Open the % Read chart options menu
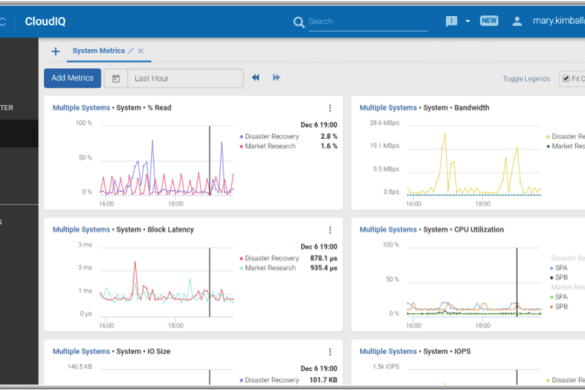 (330, 108)
